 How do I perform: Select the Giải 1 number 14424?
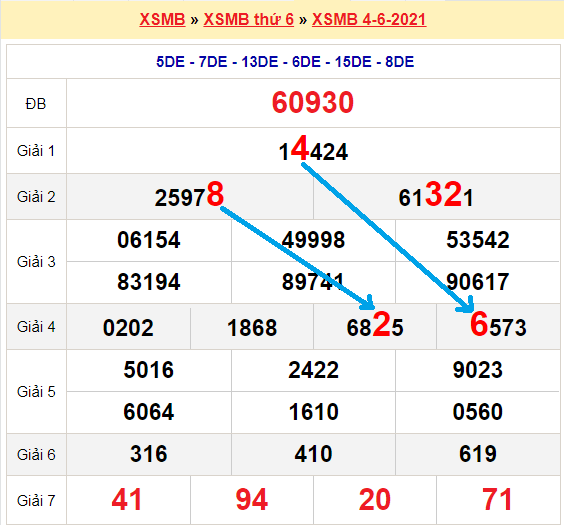click(313, 149)
